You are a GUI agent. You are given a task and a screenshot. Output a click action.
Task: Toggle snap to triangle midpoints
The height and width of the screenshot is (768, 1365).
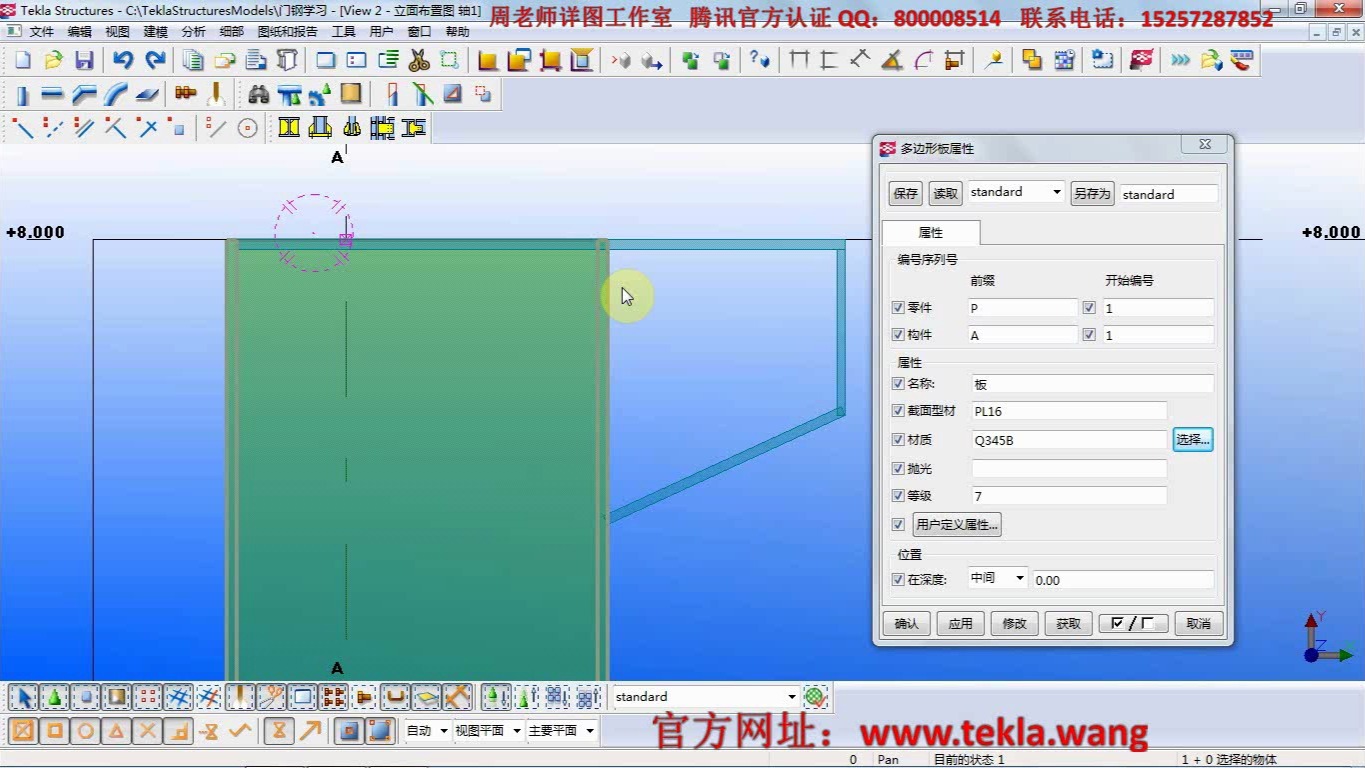point(117,731)
